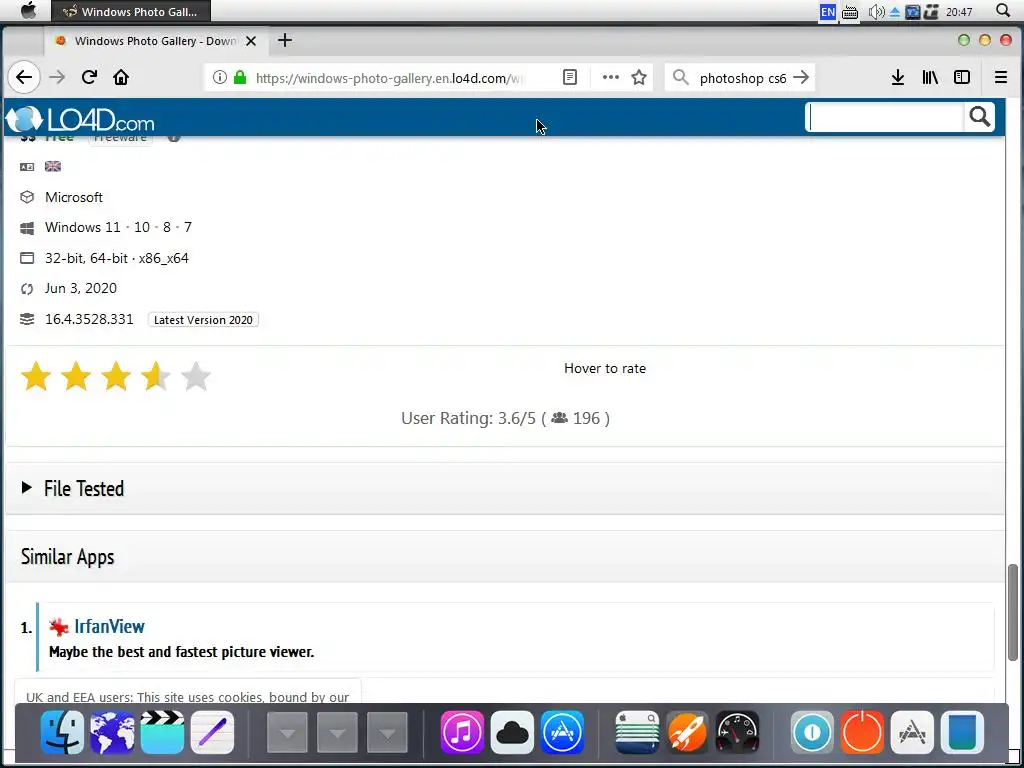Open the browser home page
The height and width of the screenshot is (768, 1024).
click(x=121, y=78)
